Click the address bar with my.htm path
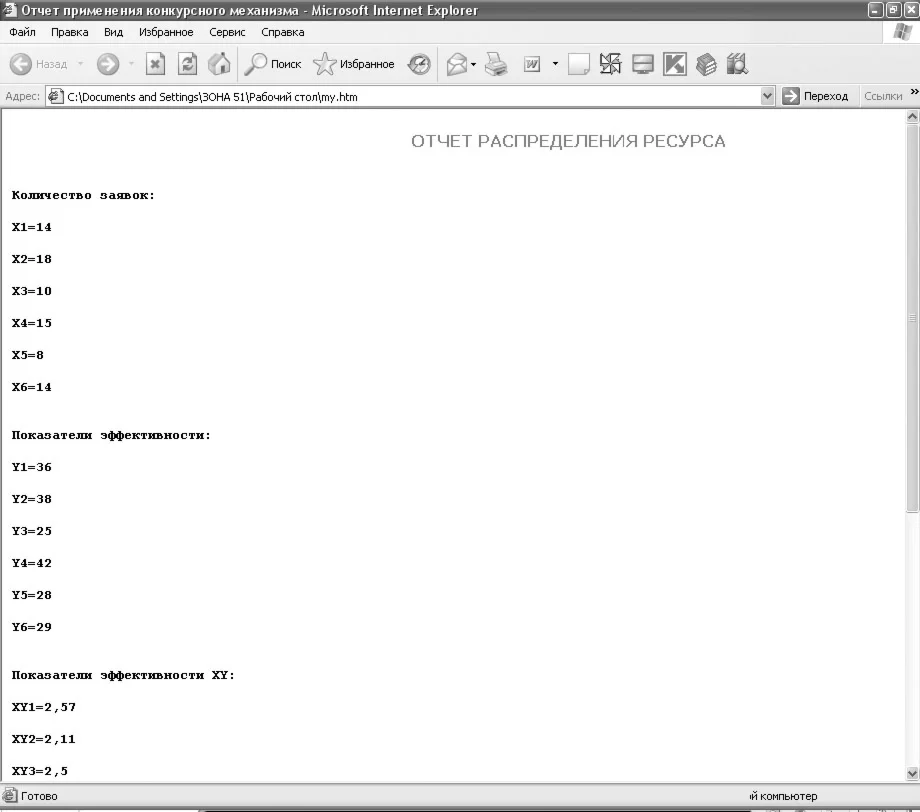 (411, 97)
